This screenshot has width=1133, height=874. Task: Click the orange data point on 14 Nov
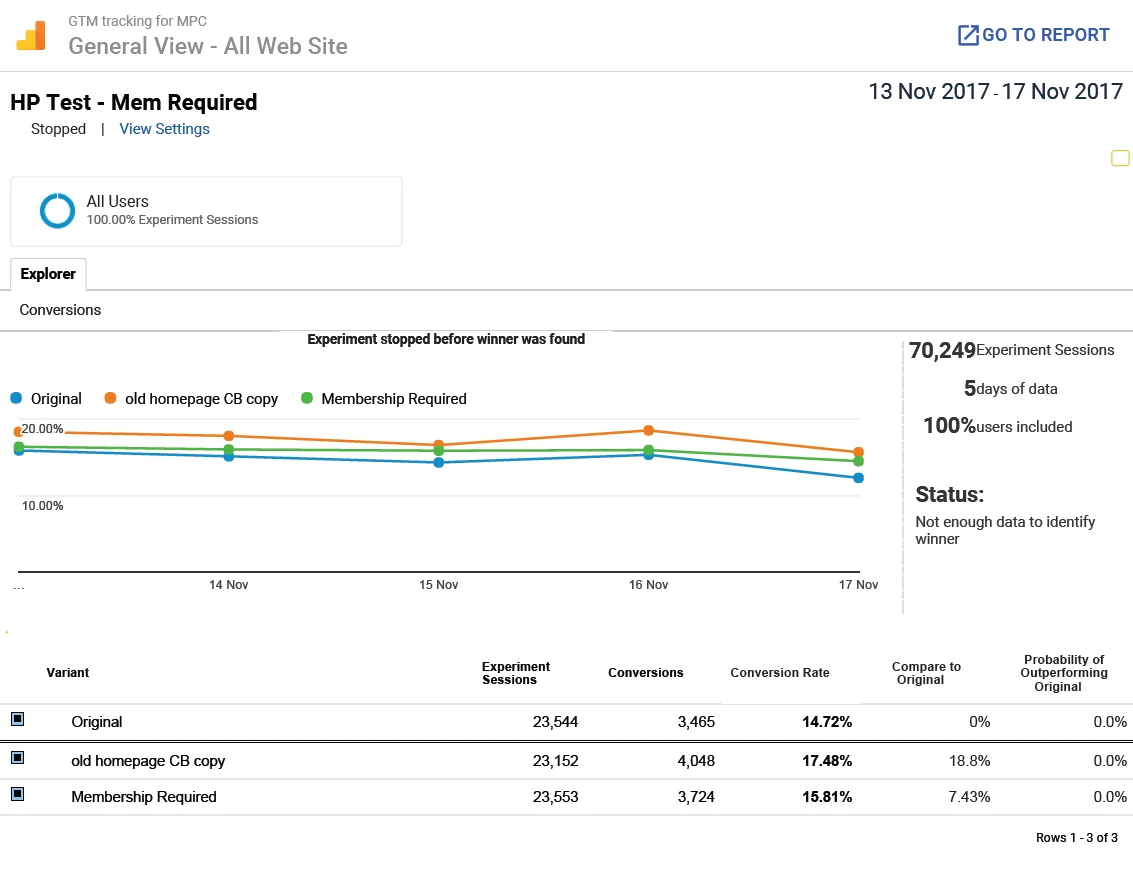click(x=228, y=436)
